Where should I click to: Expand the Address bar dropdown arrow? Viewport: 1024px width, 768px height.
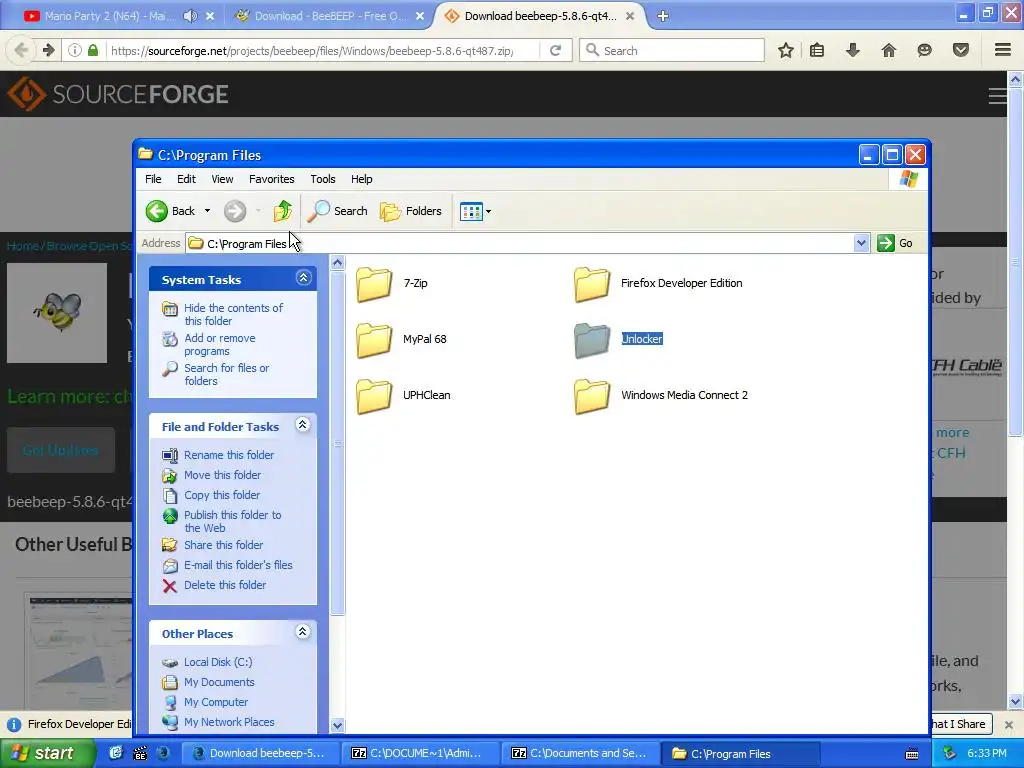tap(861, 244)
